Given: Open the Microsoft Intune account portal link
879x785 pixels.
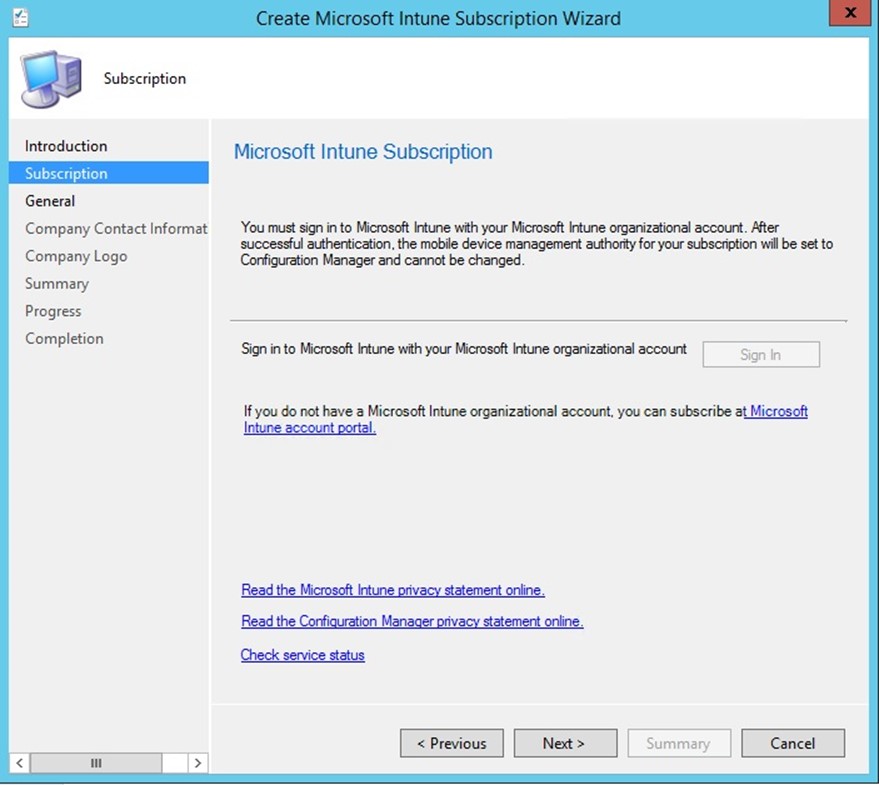Looking at the screenshot, I should [x=526, y=419].
